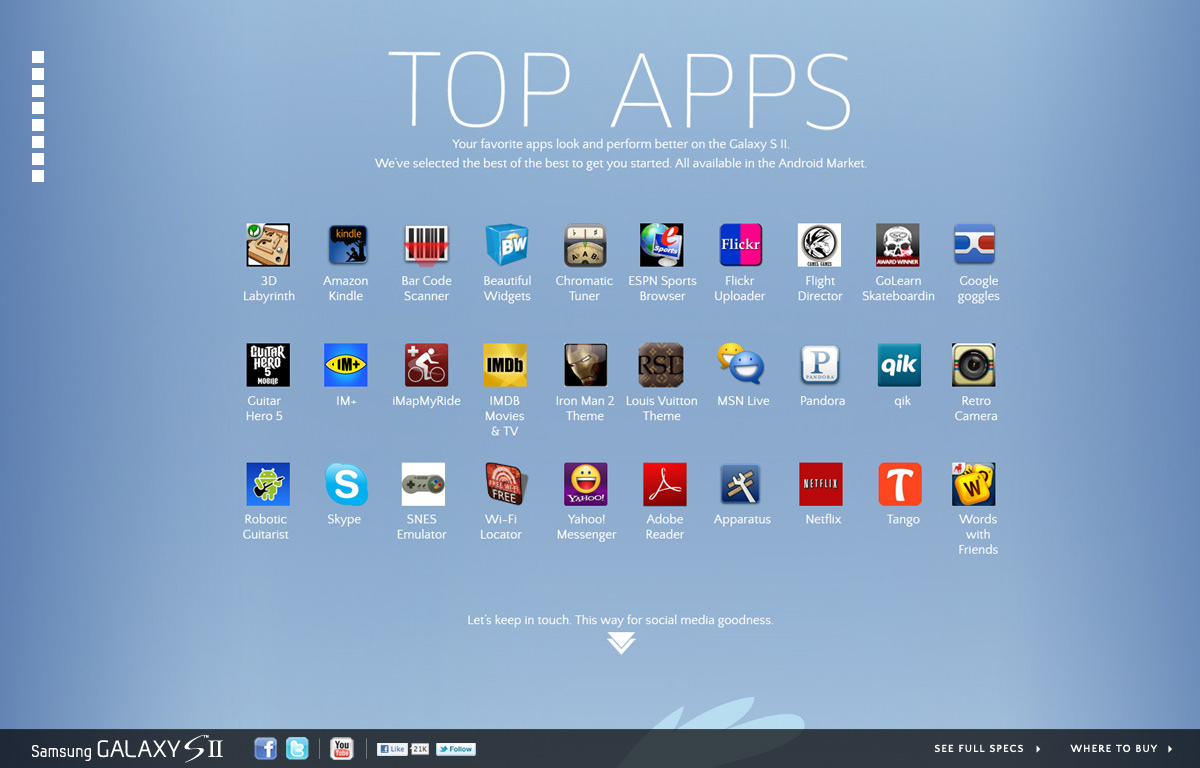Open the Skype app icon
1200x768 pixels.
(346, 484)
